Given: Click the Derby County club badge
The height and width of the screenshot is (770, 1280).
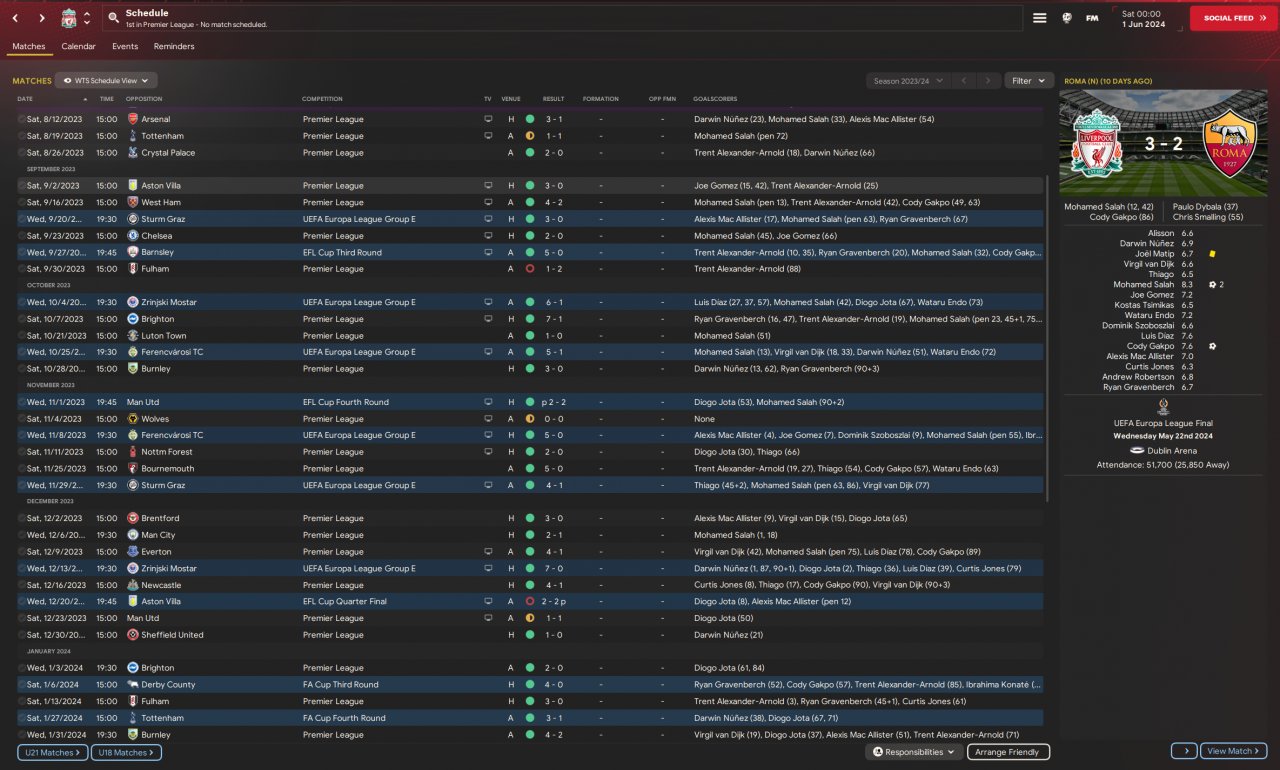Looking at the screenshot, I should point(133,685).
